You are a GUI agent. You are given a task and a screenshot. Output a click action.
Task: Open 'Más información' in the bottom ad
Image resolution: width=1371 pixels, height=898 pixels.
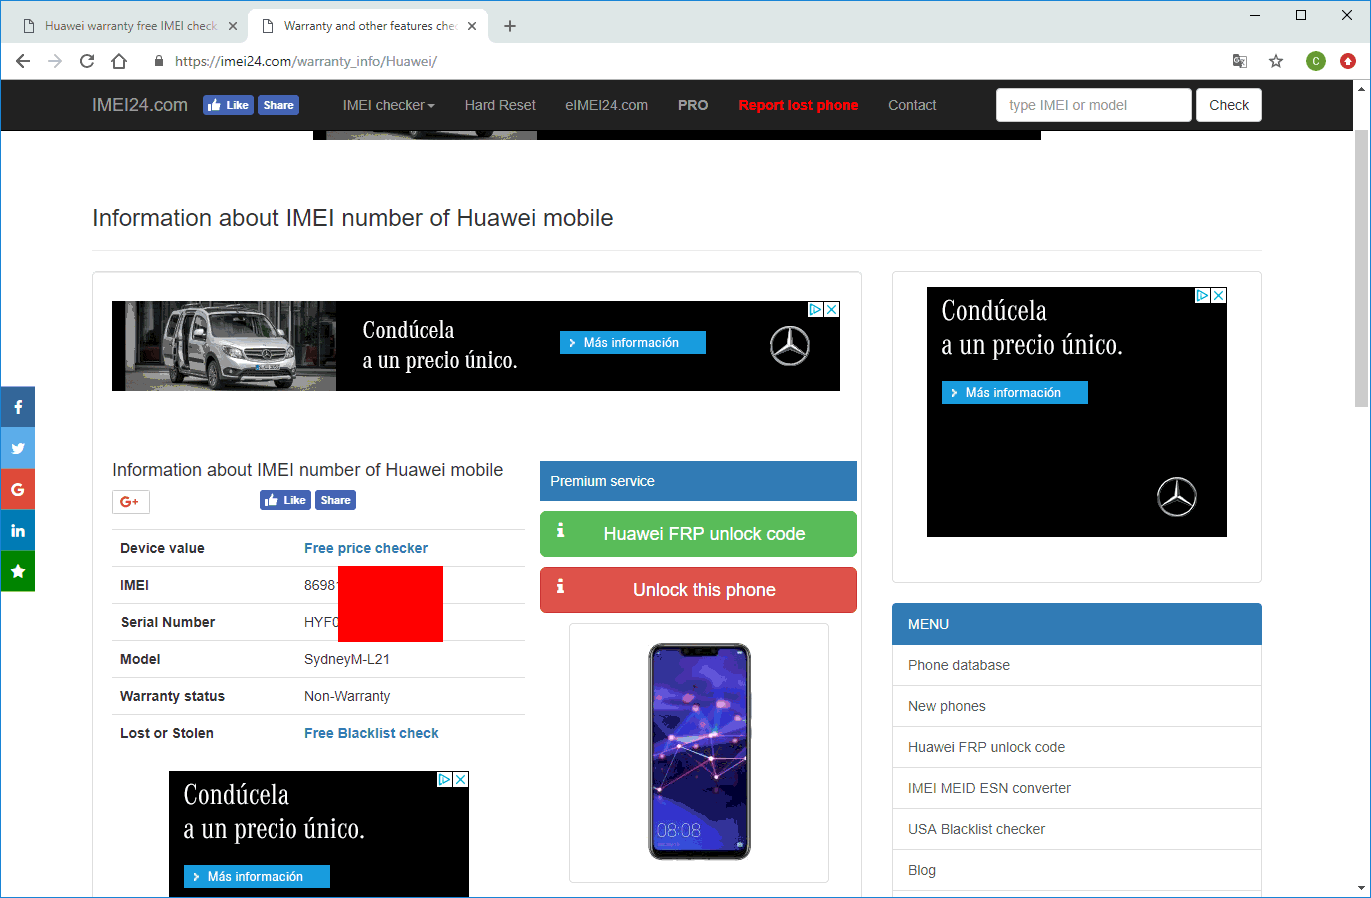click(257, 877)
